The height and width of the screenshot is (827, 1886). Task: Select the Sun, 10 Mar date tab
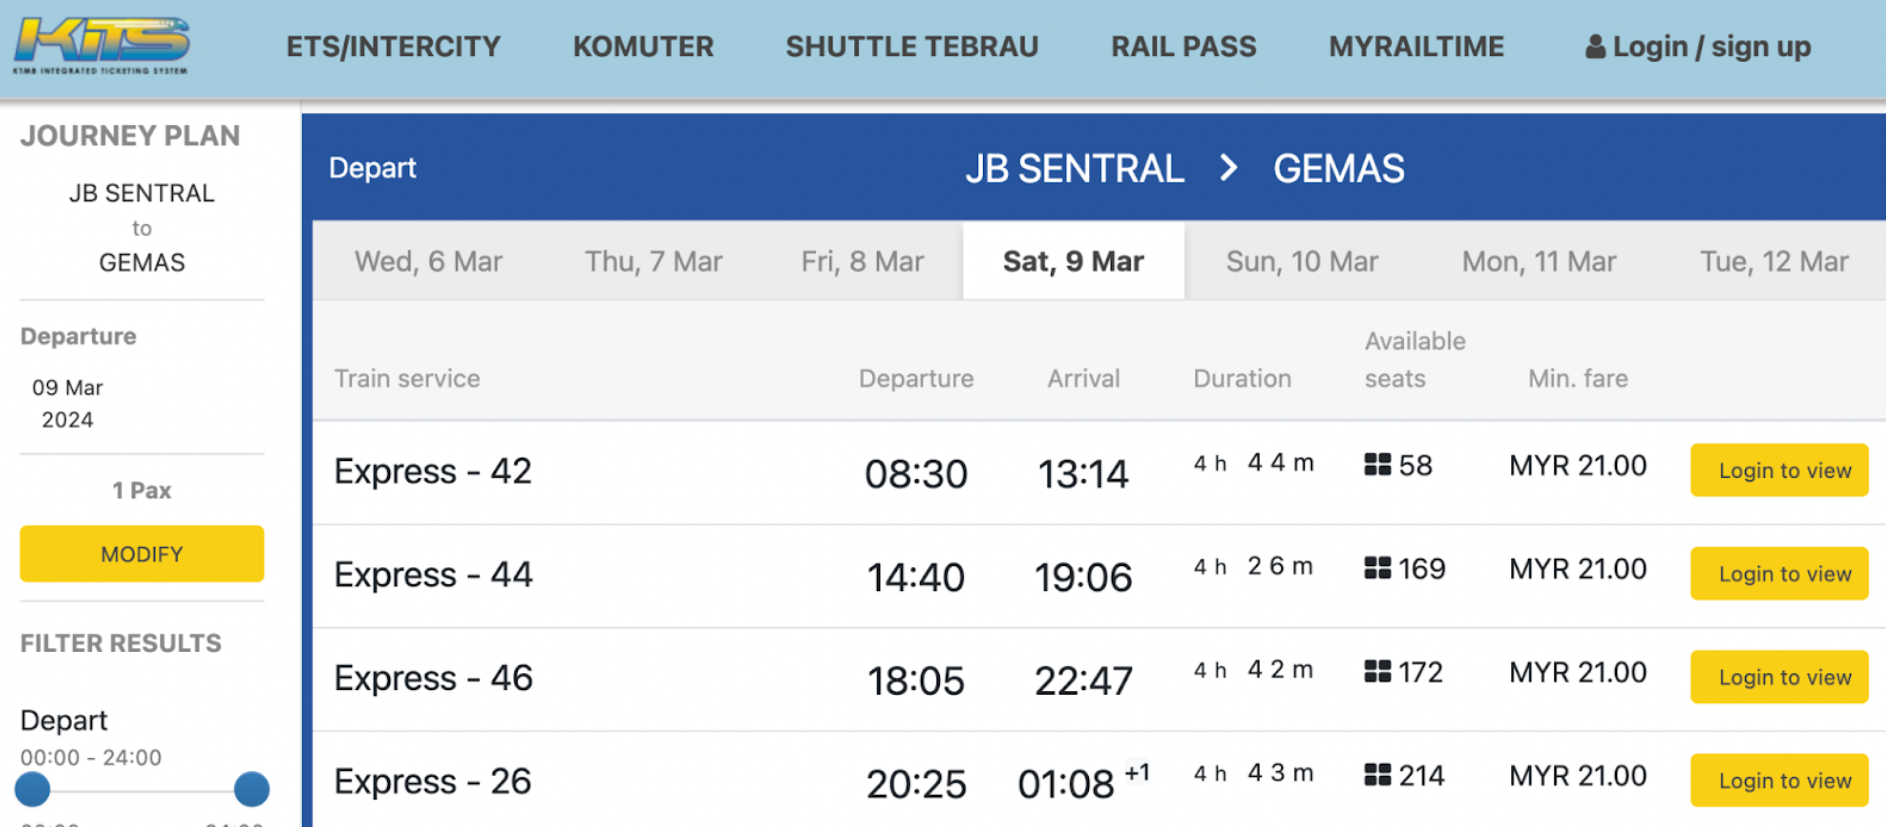click(x=1301, y=262)
